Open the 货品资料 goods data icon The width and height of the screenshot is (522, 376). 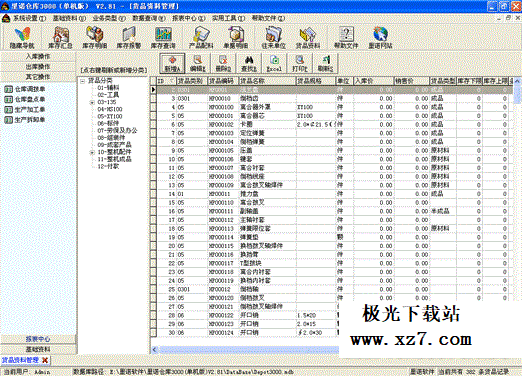point(308,38)
